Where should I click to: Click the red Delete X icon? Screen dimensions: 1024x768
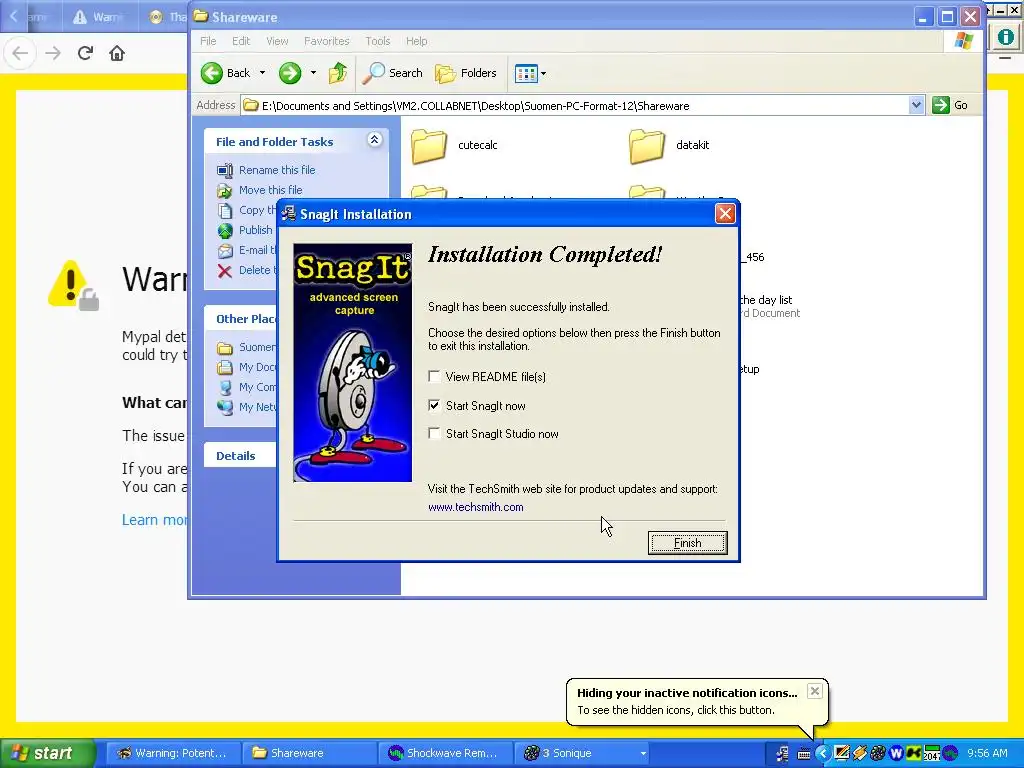[x=225, y=271]
